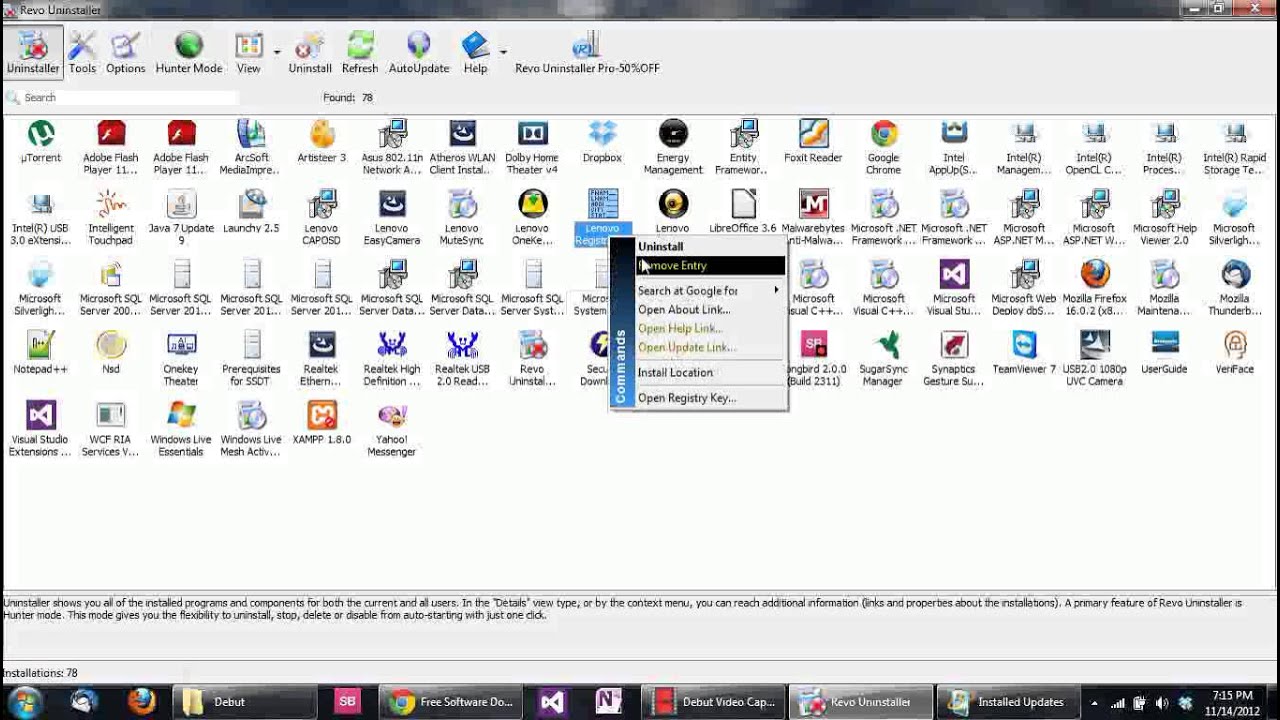Activate Hunter Mode

[x=189, y=53]
